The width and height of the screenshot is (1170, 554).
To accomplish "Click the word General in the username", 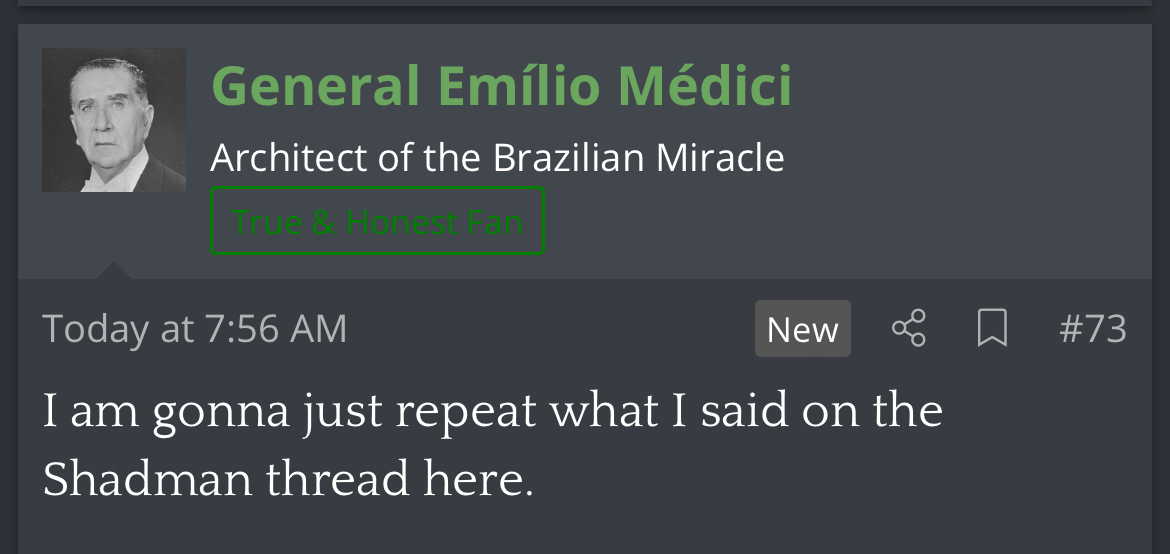I will 315,86.
